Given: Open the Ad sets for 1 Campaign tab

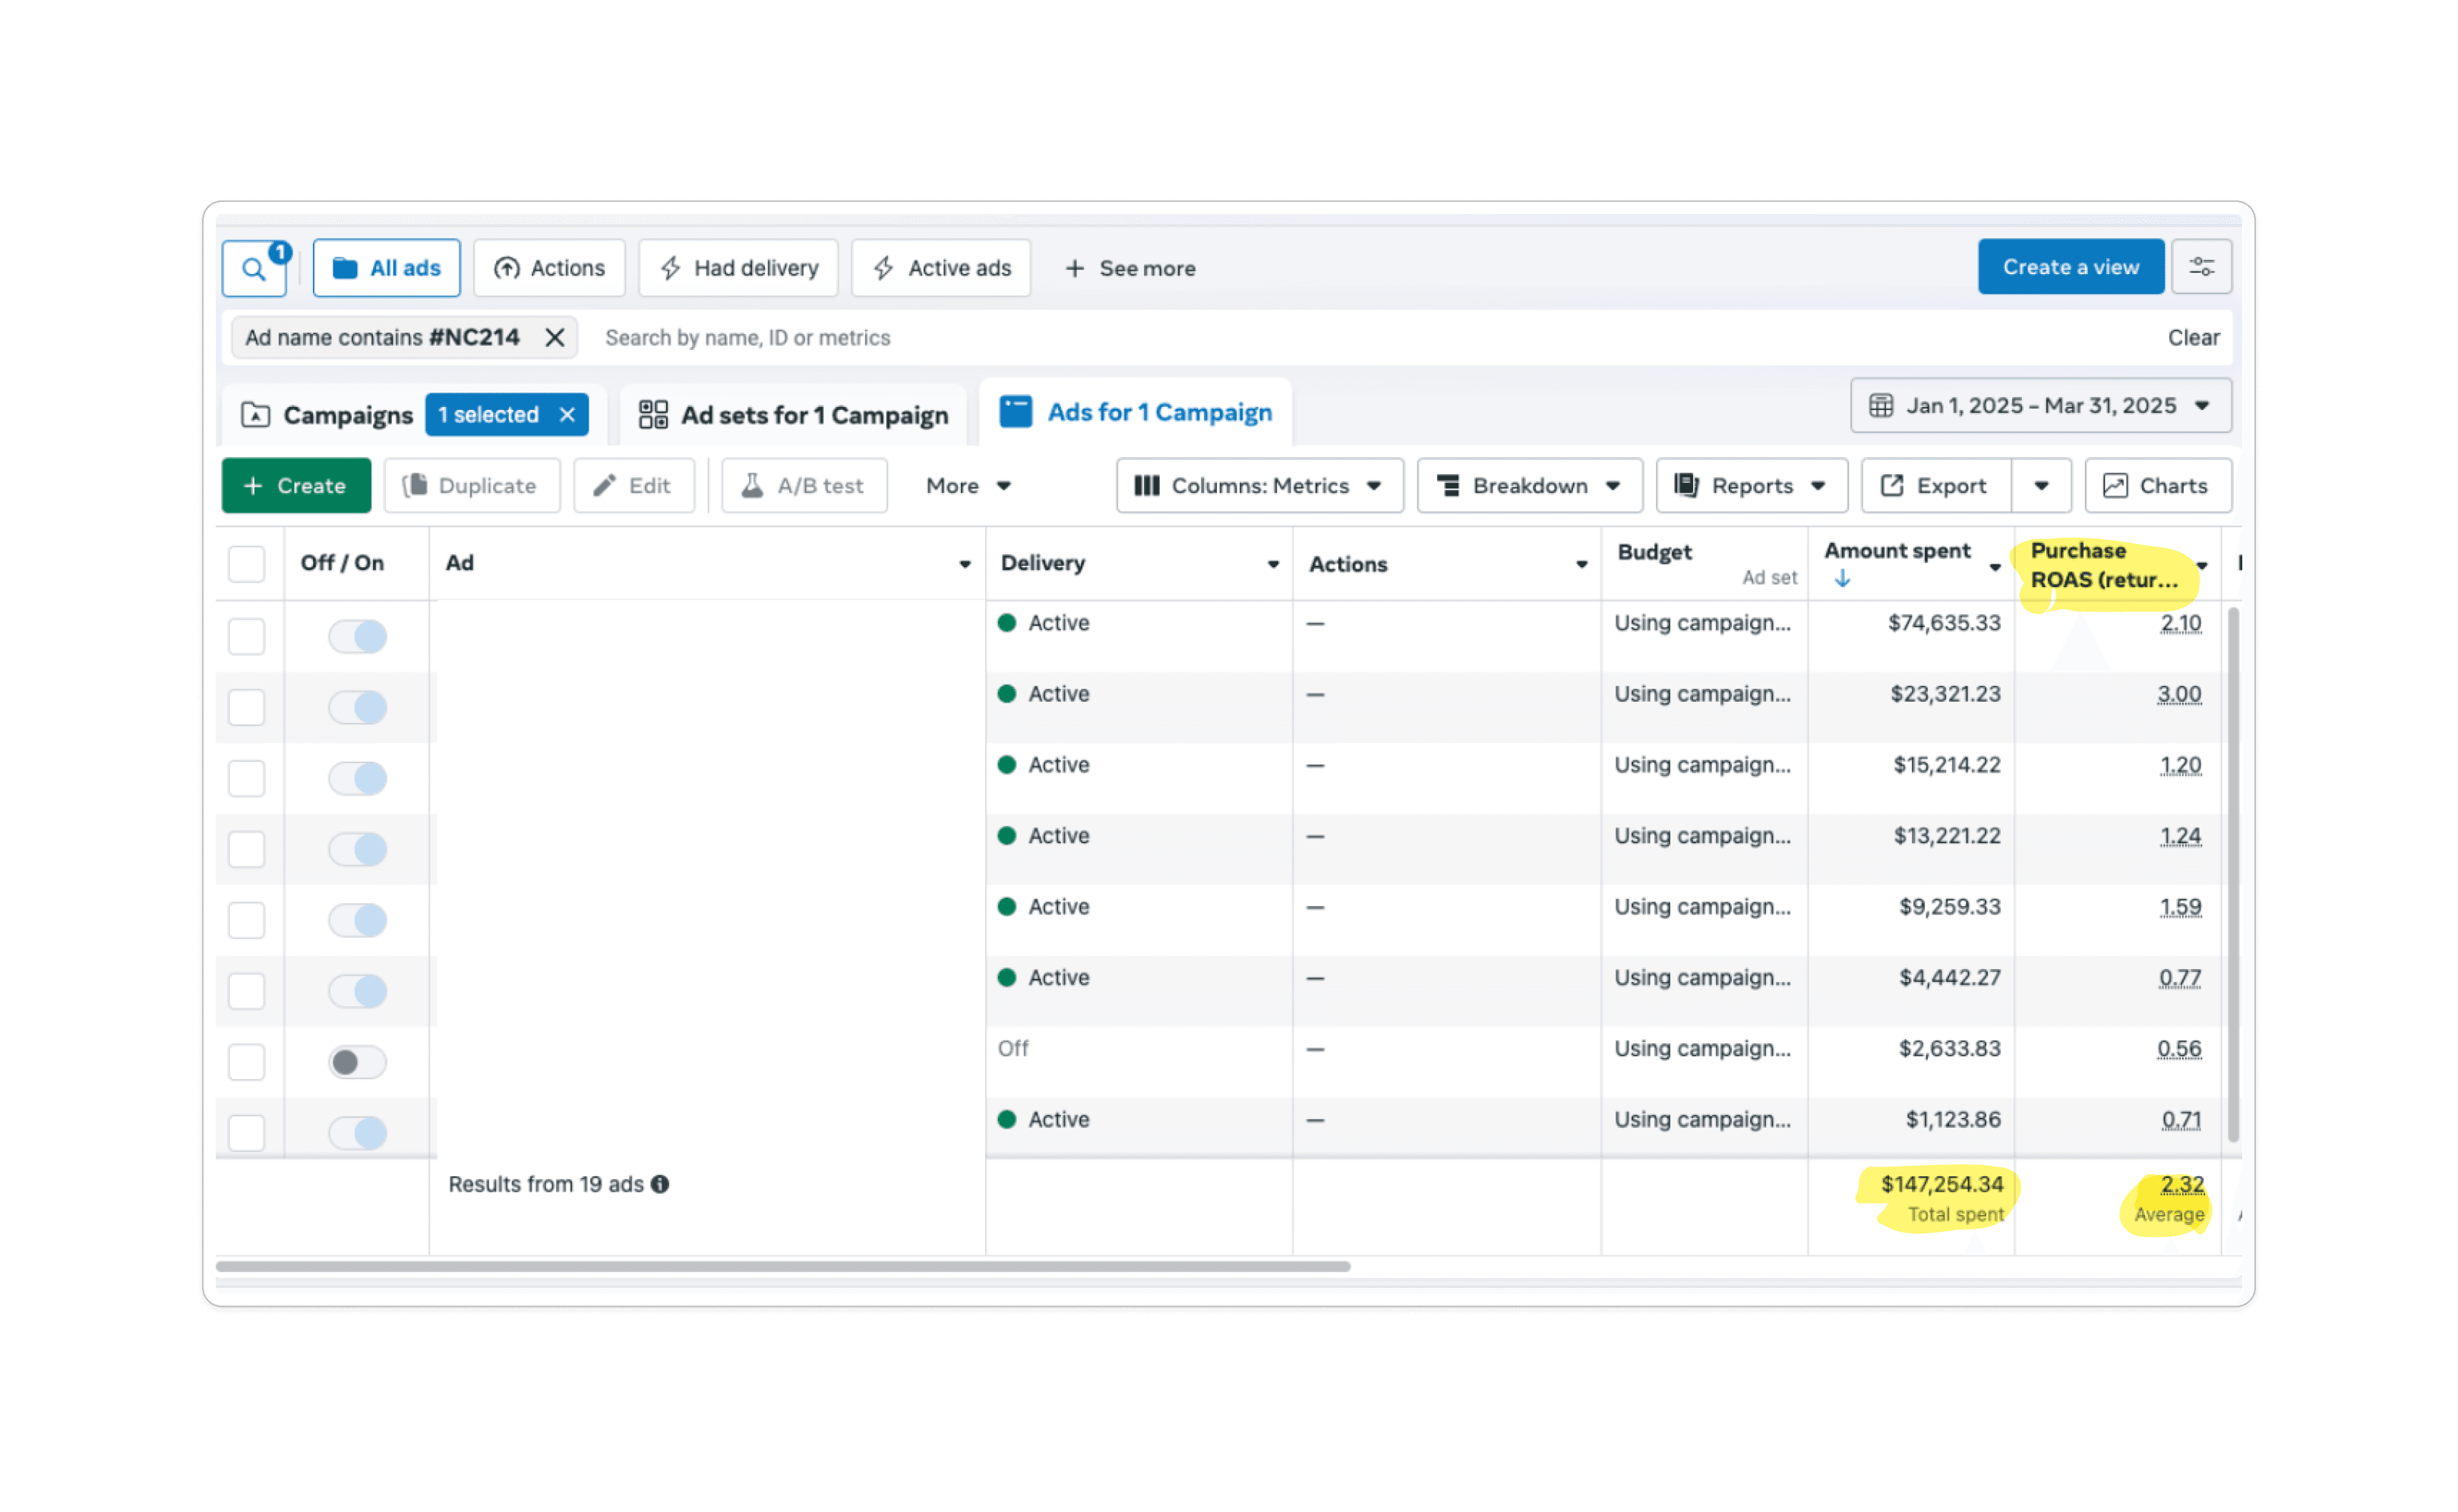Looking at the screenshot, I should 793,414.
